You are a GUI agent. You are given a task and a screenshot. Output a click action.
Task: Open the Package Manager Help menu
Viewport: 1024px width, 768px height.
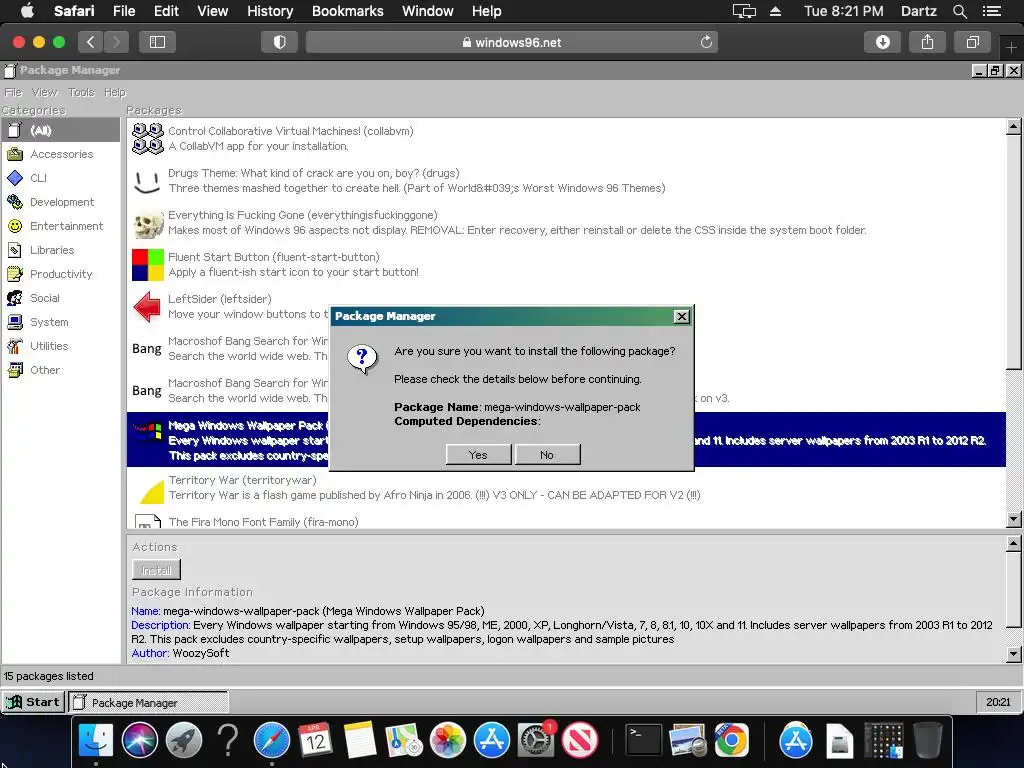pyautogui.click(x=115, y=93)
